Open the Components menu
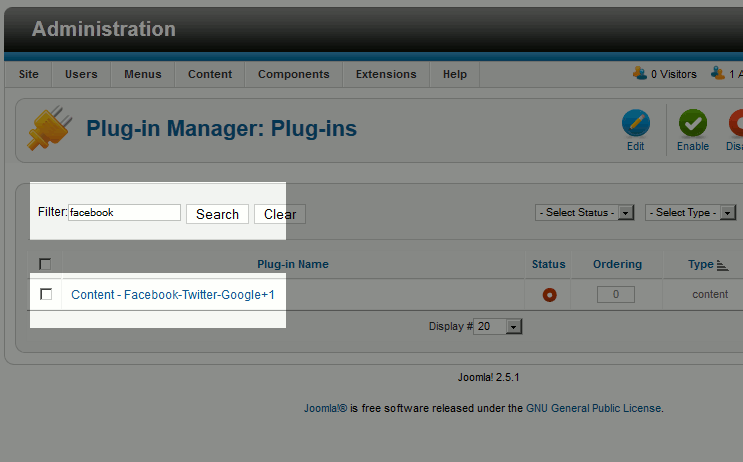The height and width of the screenshot is (462, 743). point(293,74)
